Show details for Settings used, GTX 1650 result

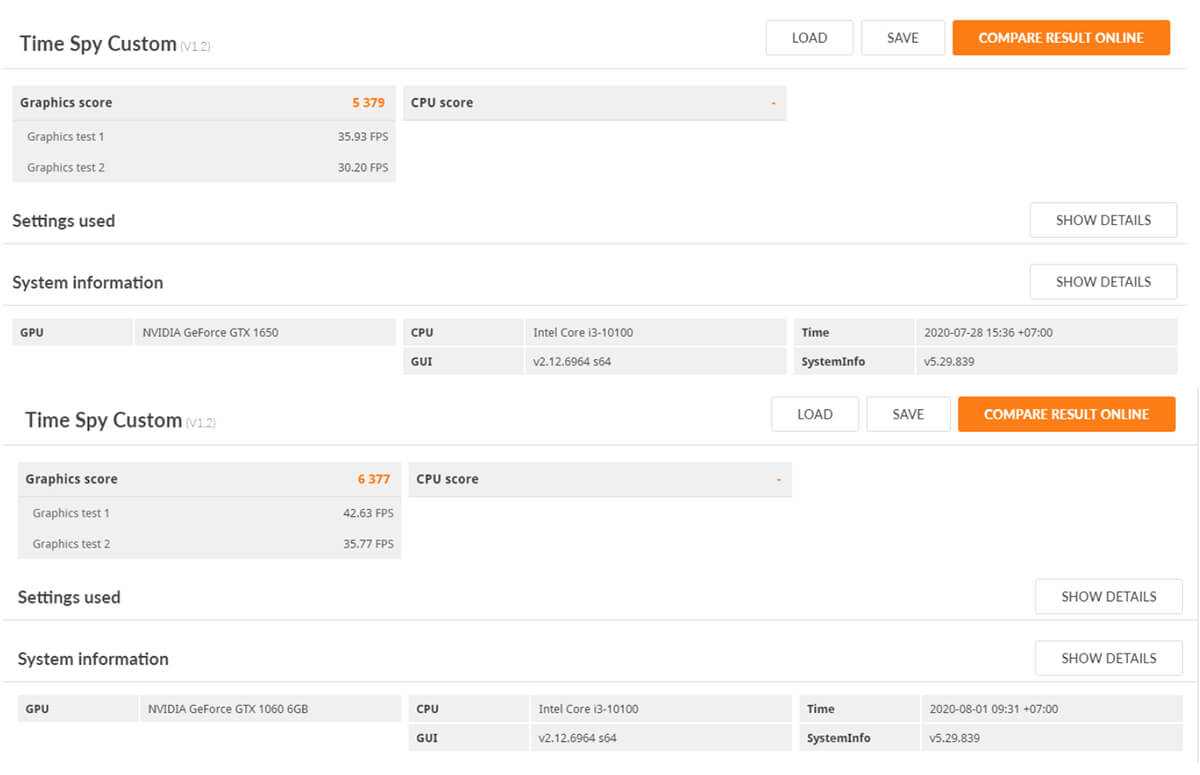point(1103,220)
